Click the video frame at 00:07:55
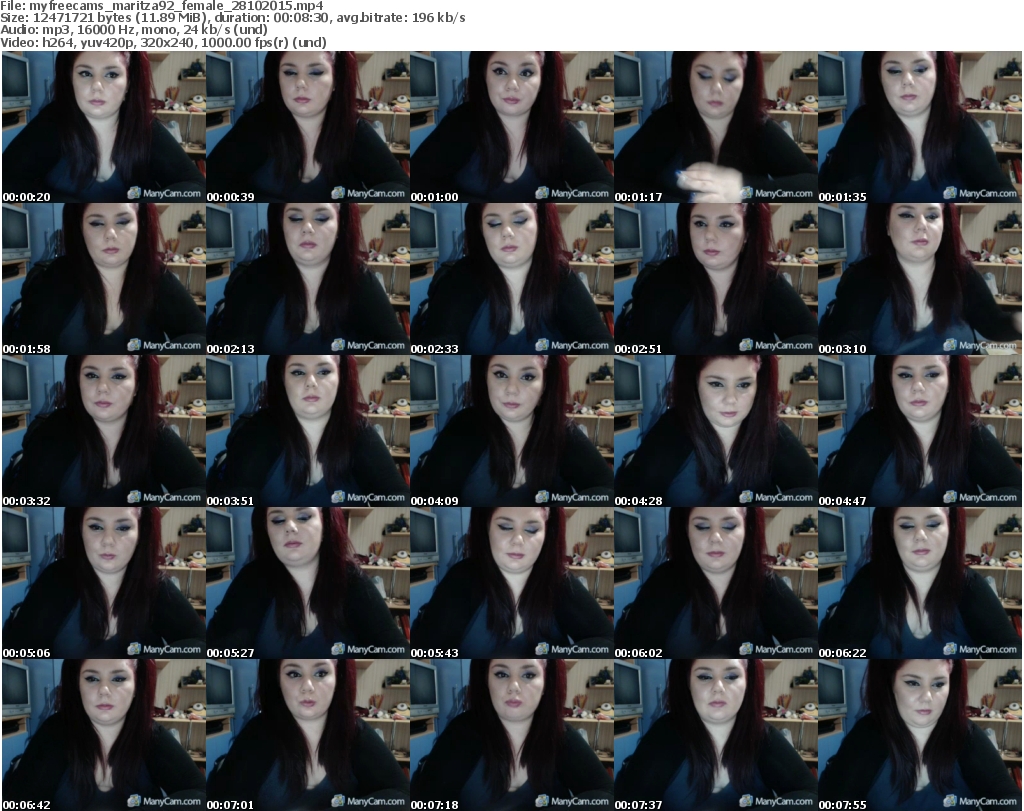 pyautogui.click(x=920, y=735)
